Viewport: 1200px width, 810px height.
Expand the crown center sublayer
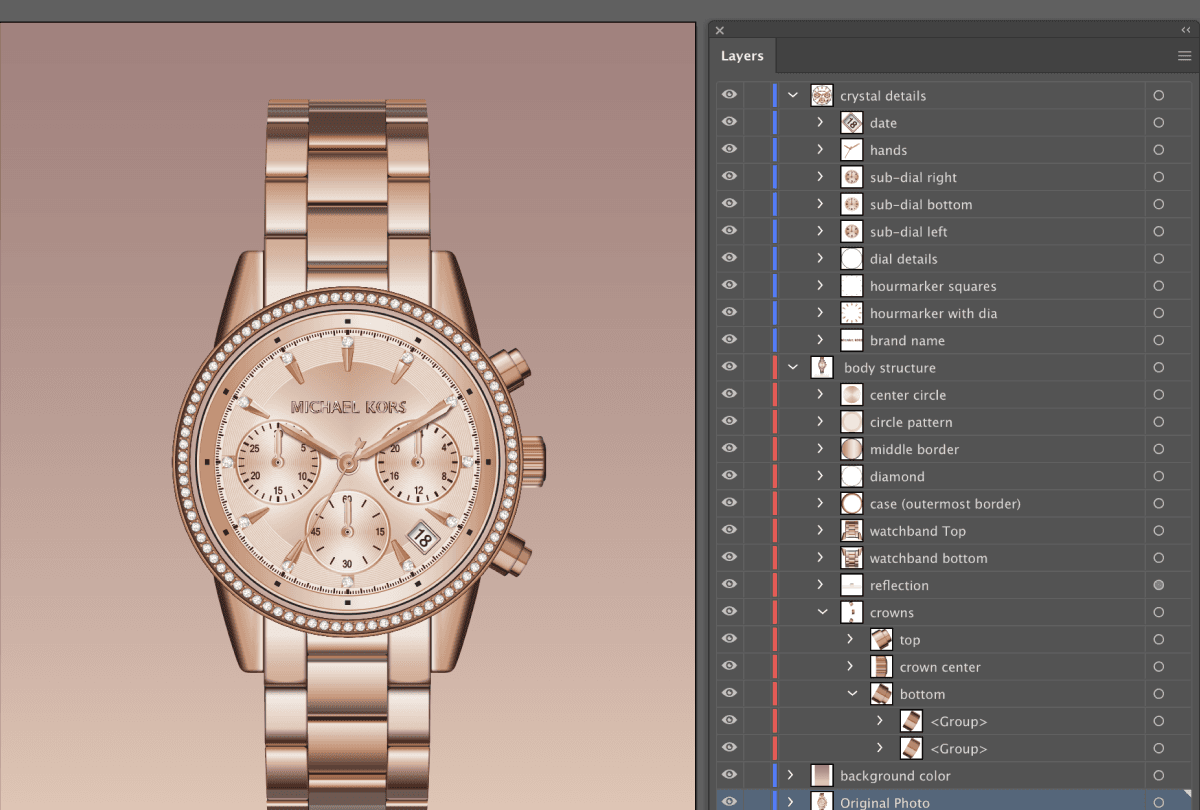pyautogui.click(x=850, y=667)
